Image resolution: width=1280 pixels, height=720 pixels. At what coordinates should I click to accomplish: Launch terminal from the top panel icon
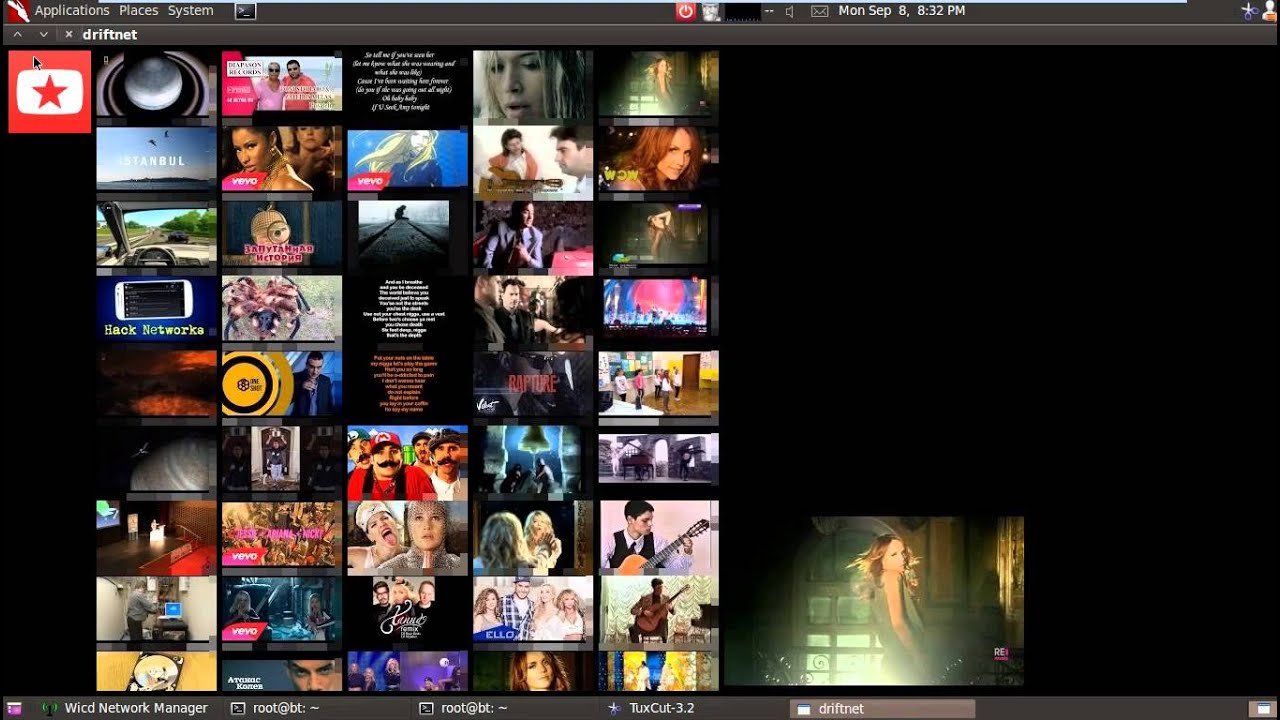pos(245,11)
